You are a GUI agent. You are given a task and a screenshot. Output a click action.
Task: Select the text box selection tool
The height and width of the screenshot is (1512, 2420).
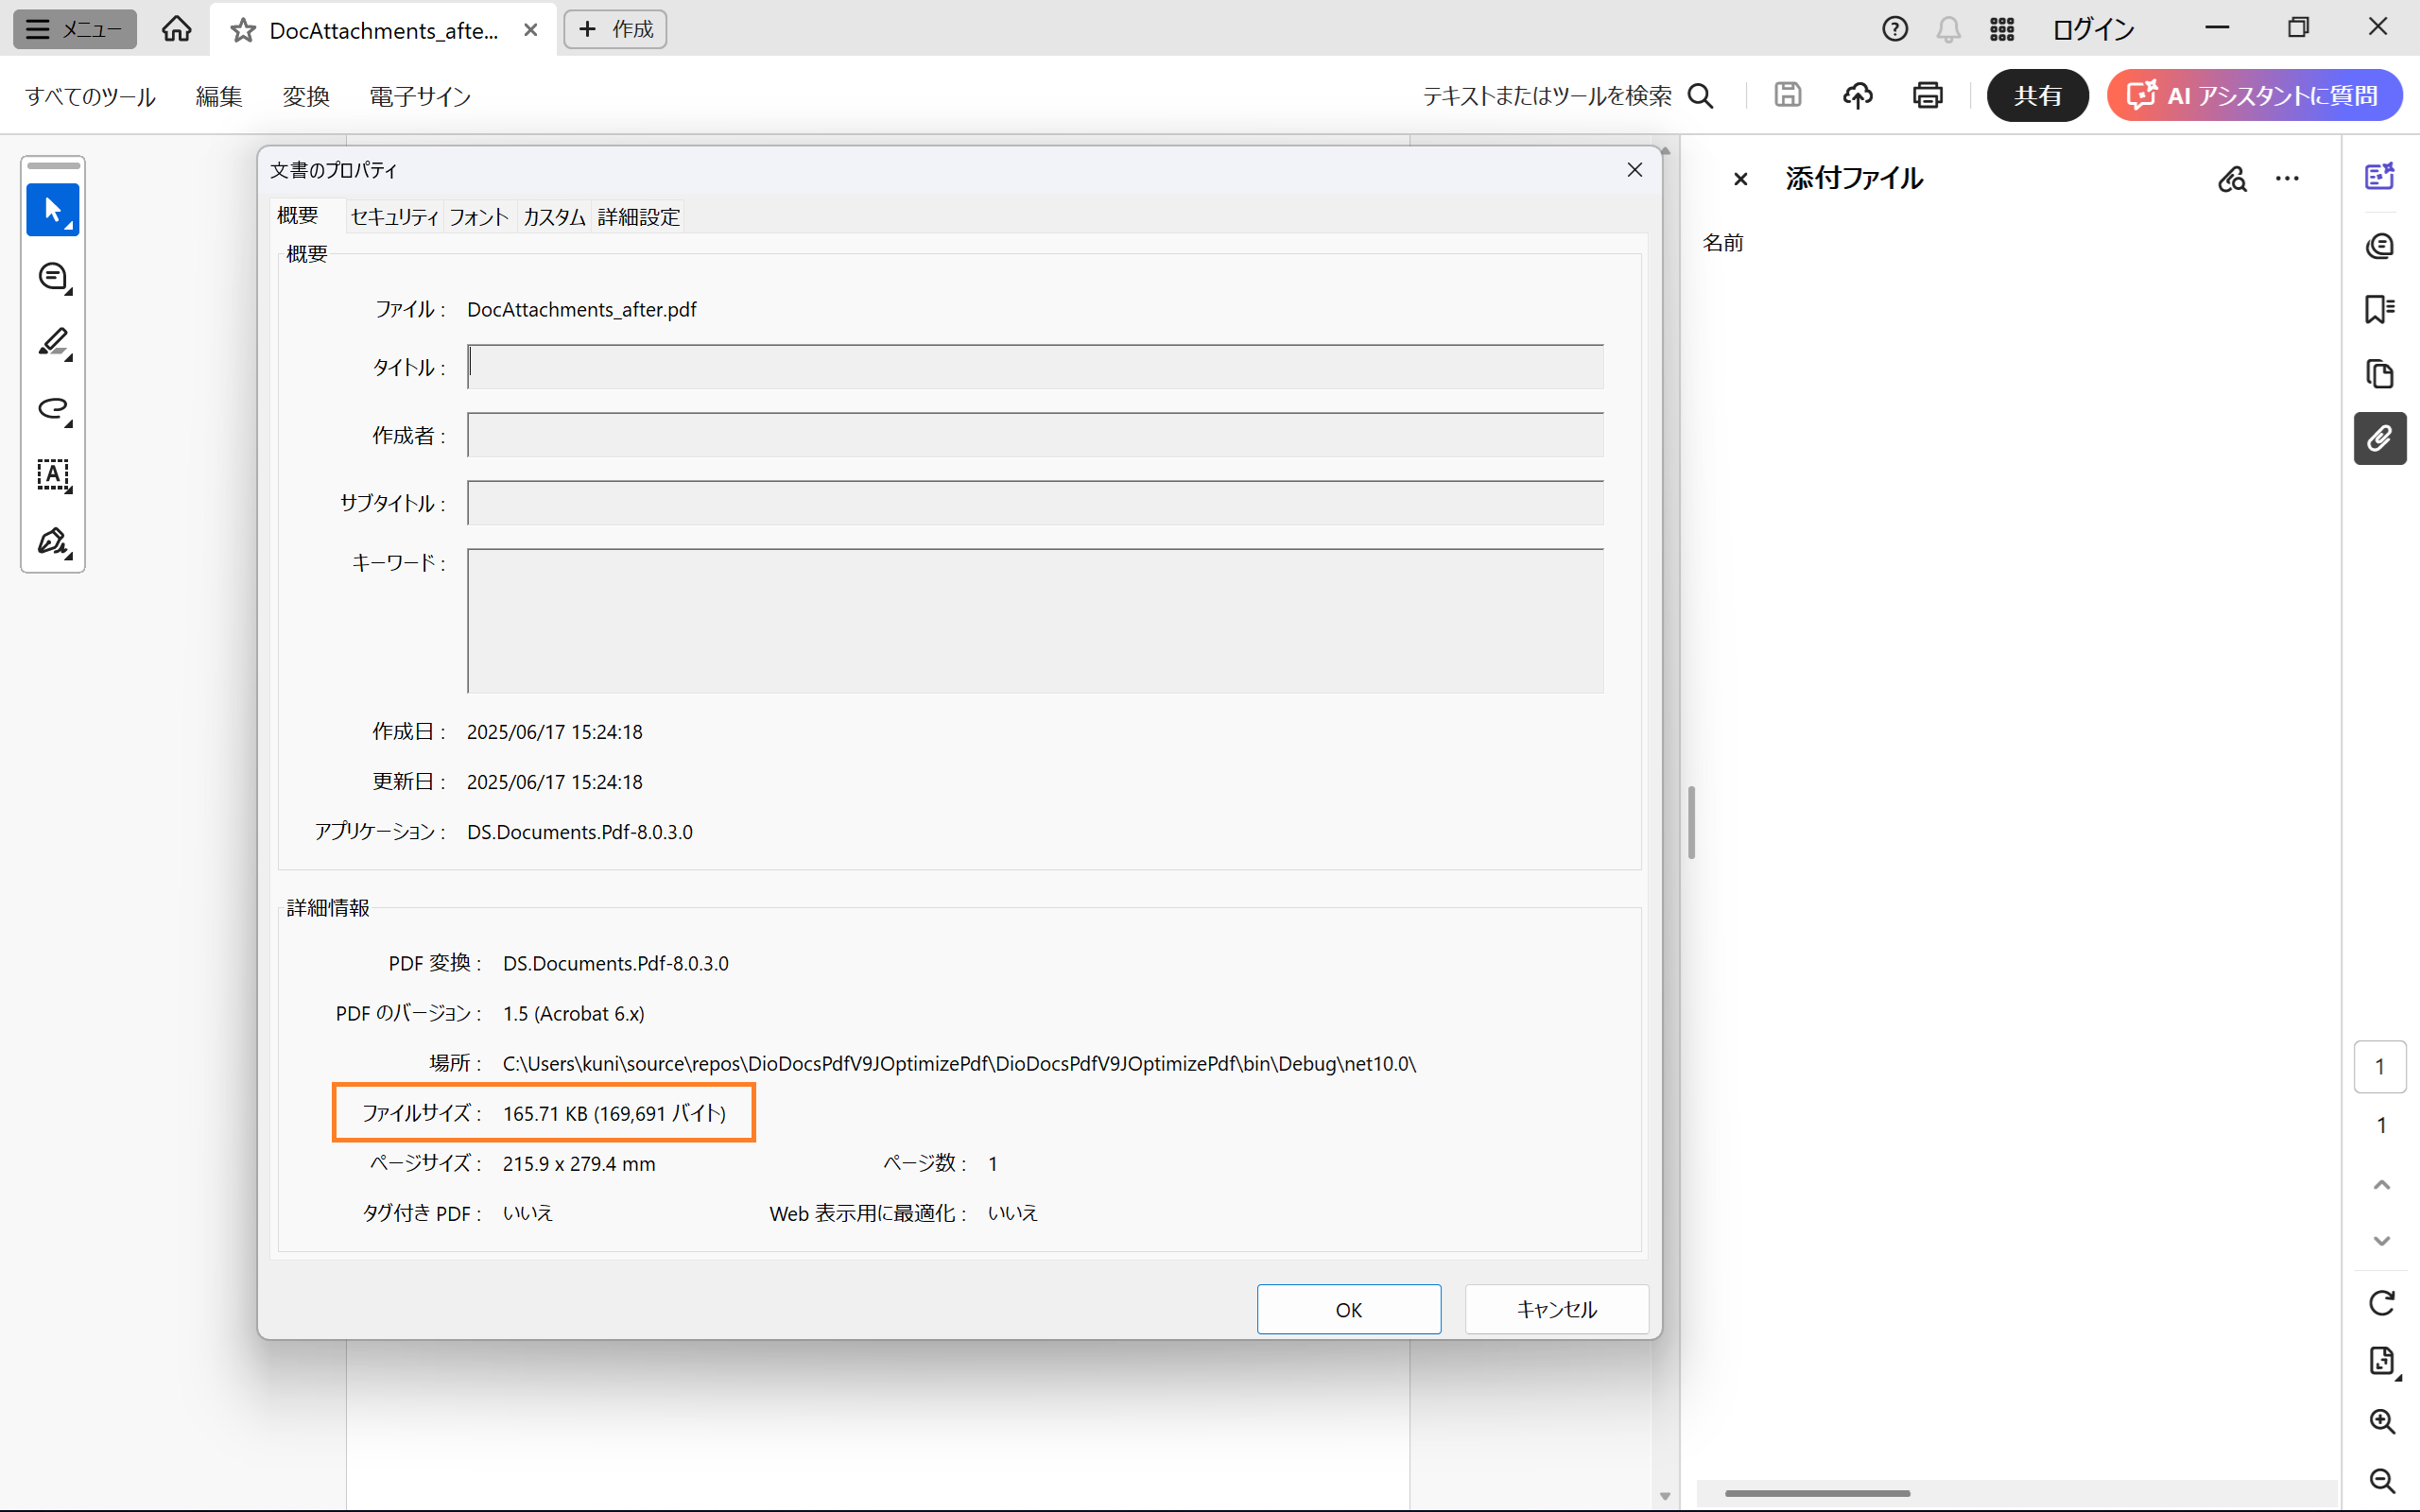(x=52, y=475)
